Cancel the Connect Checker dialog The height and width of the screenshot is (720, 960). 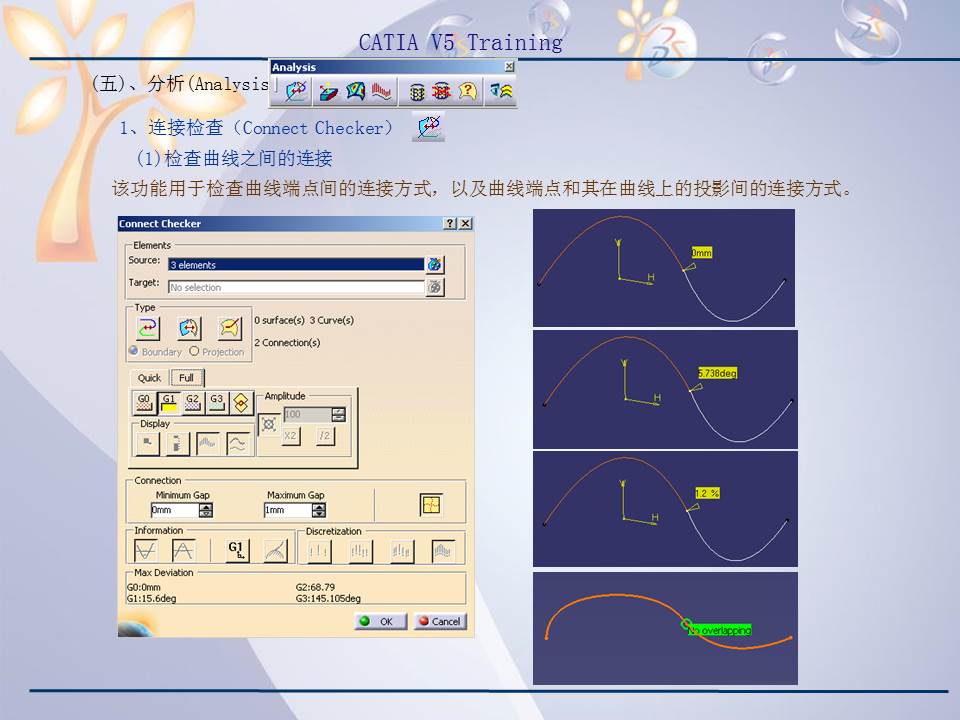click(441, 621)
